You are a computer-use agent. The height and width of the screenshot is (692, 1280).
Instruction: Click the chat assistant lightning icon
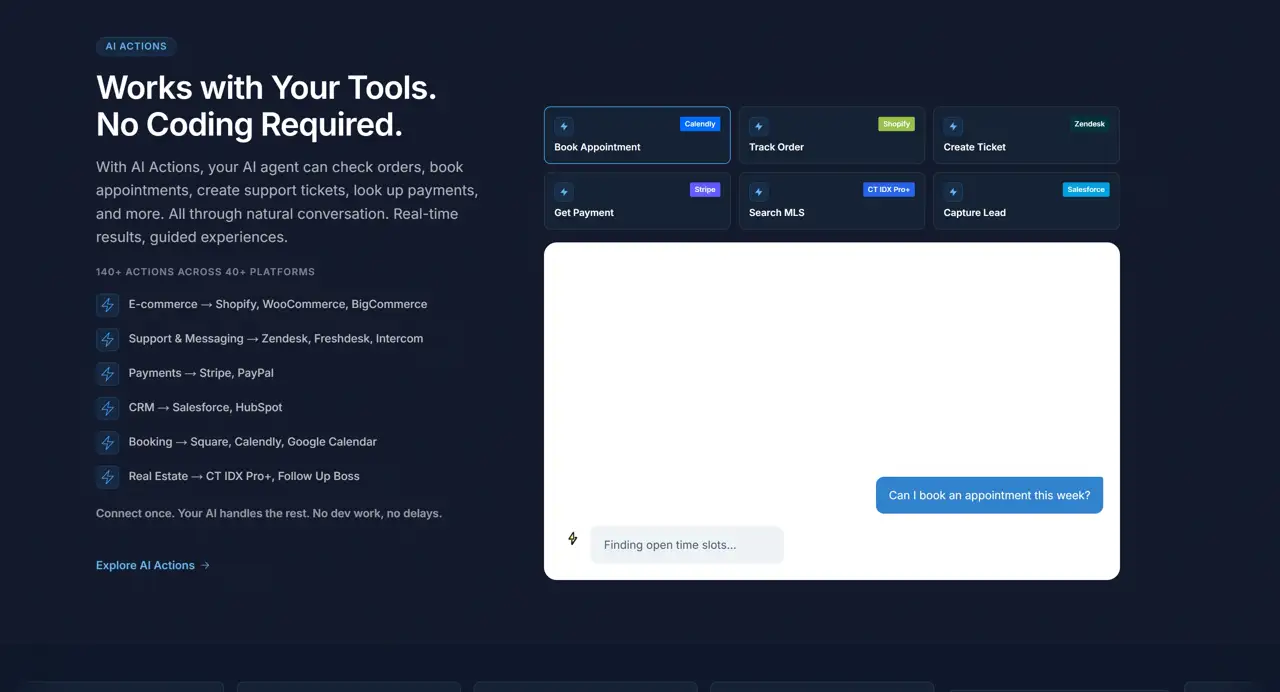pyautogui.click(x=573, y=538)
